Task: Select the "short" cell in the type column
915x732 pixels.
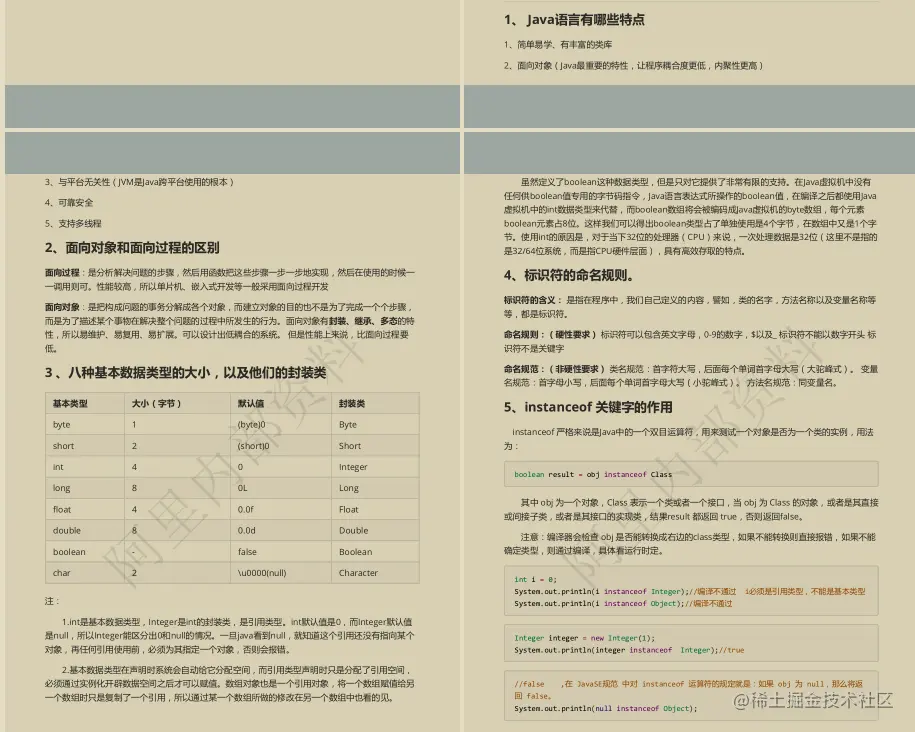Action: (63, 446)
